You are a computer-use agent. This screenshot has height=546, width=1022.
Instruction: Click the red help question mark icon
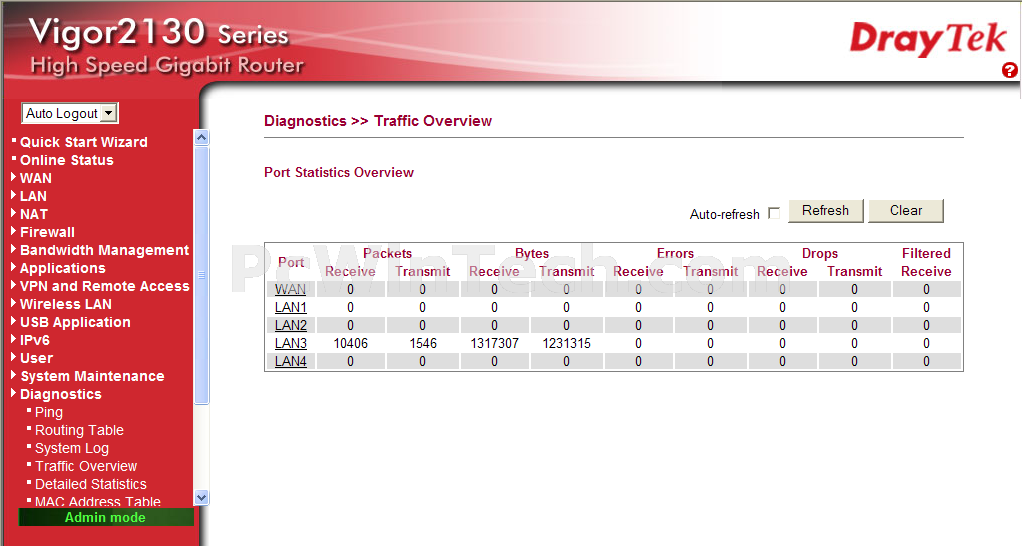pyautogui.click(x=1010, y=70)
